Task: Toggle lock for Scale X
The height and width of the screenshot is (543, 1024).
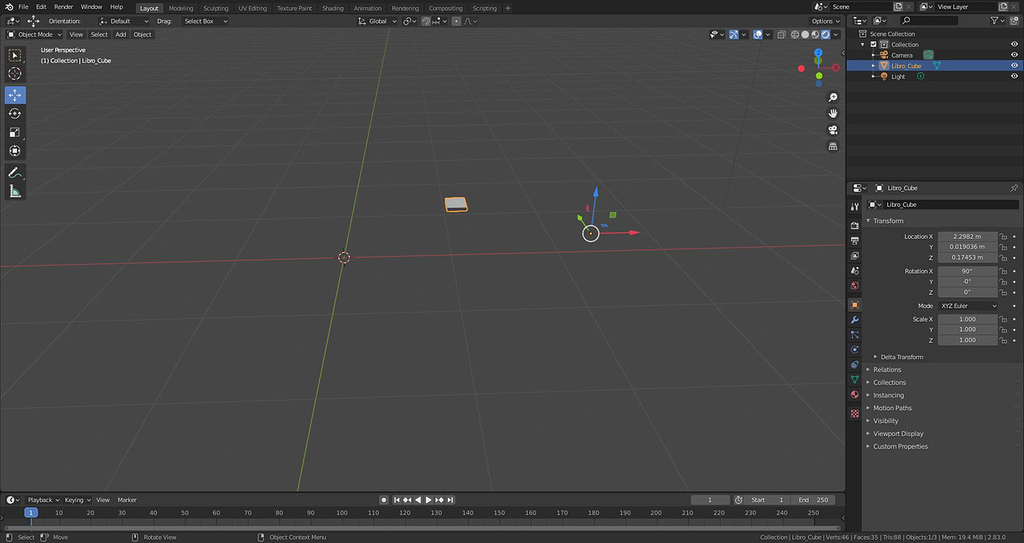Action: (x=1003, y=320)
